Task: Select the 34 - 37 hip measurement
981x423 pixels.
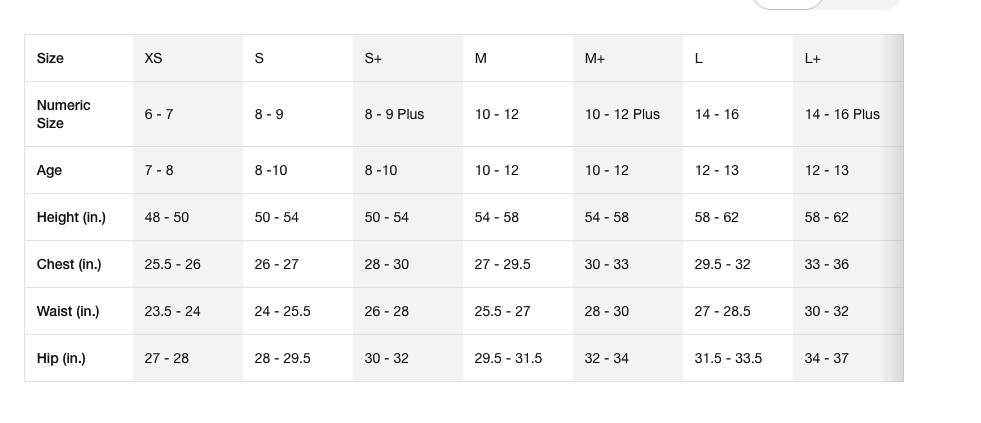Action: pos(827,358)
